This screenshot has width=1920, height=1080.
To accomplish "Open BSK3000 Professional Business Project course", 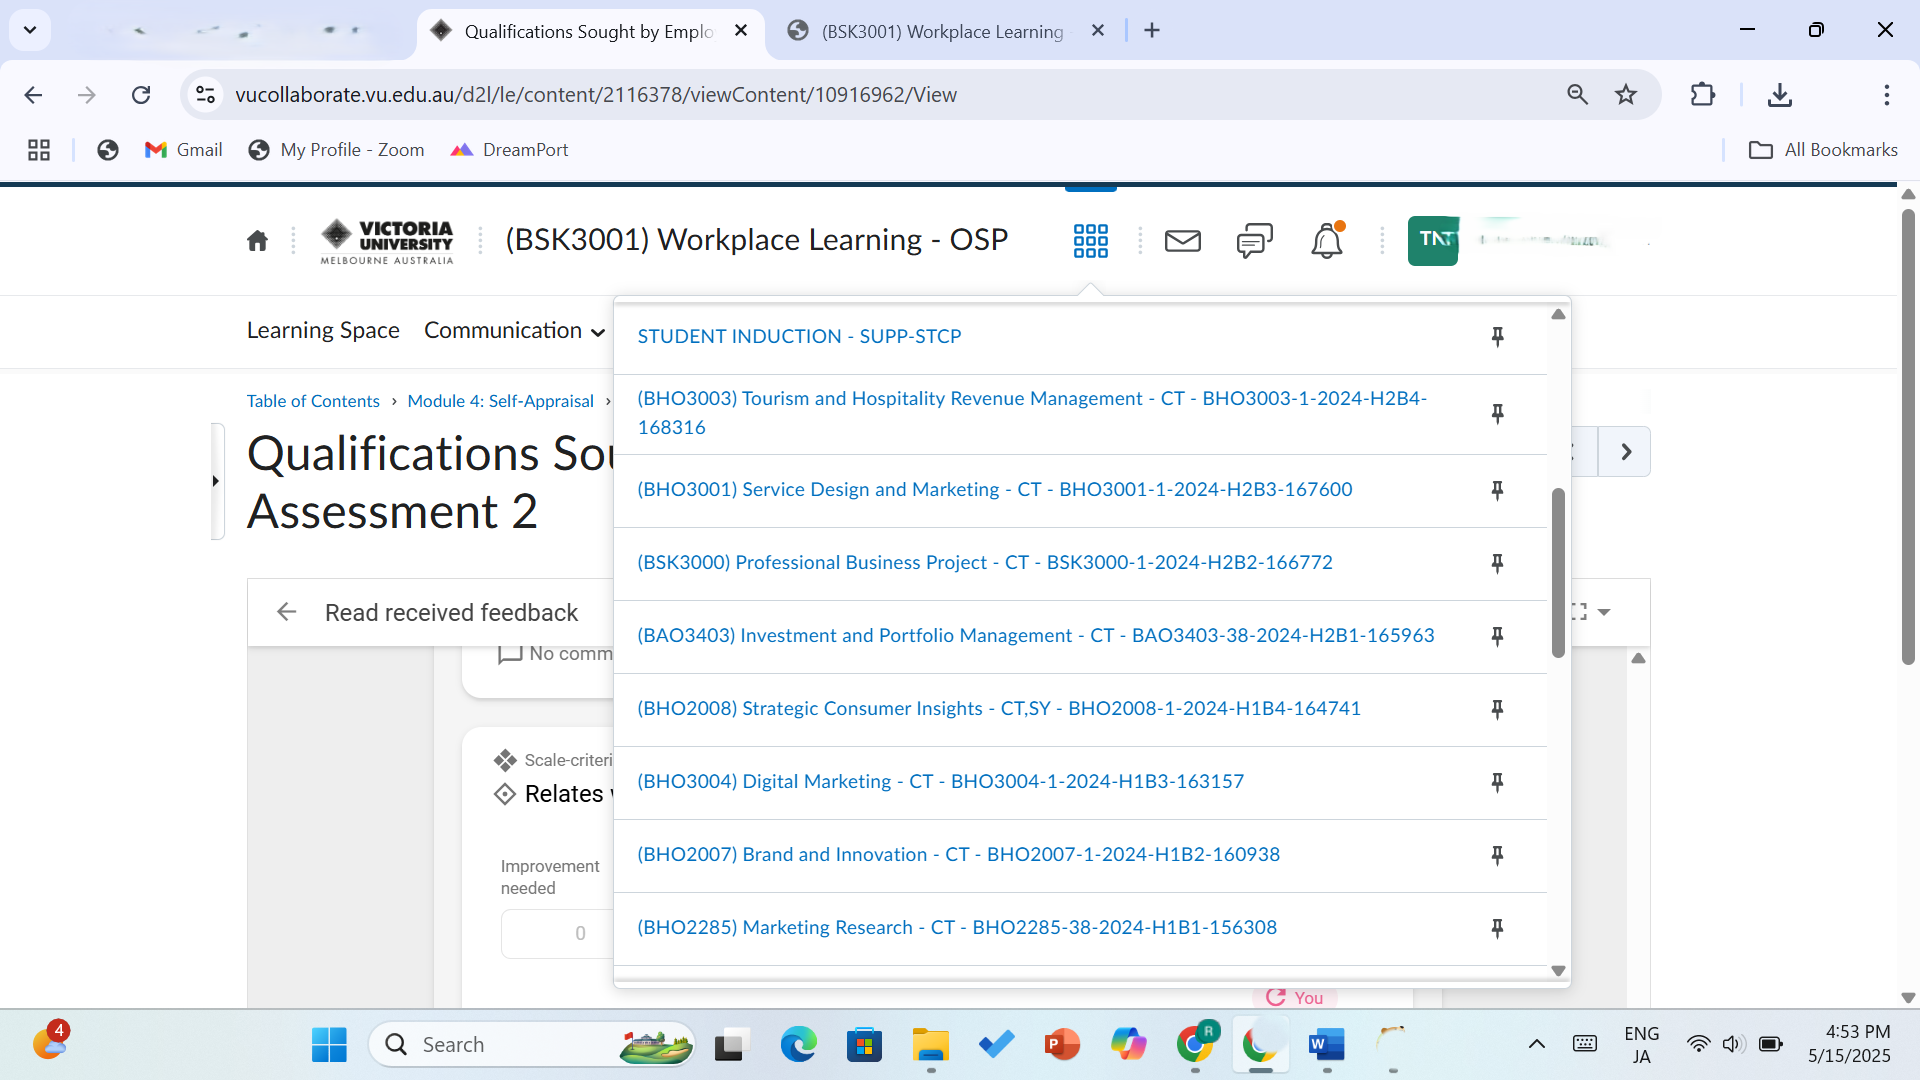I will (984, 562).
